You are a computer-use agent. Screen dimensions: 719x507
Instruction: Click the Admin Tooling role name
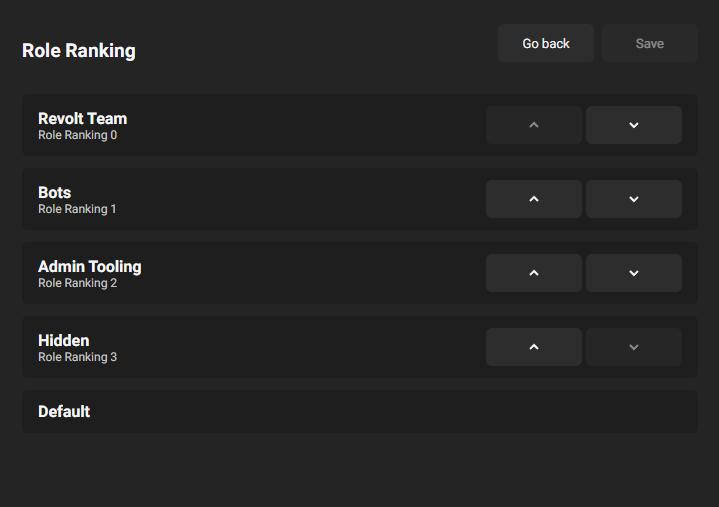89,266
